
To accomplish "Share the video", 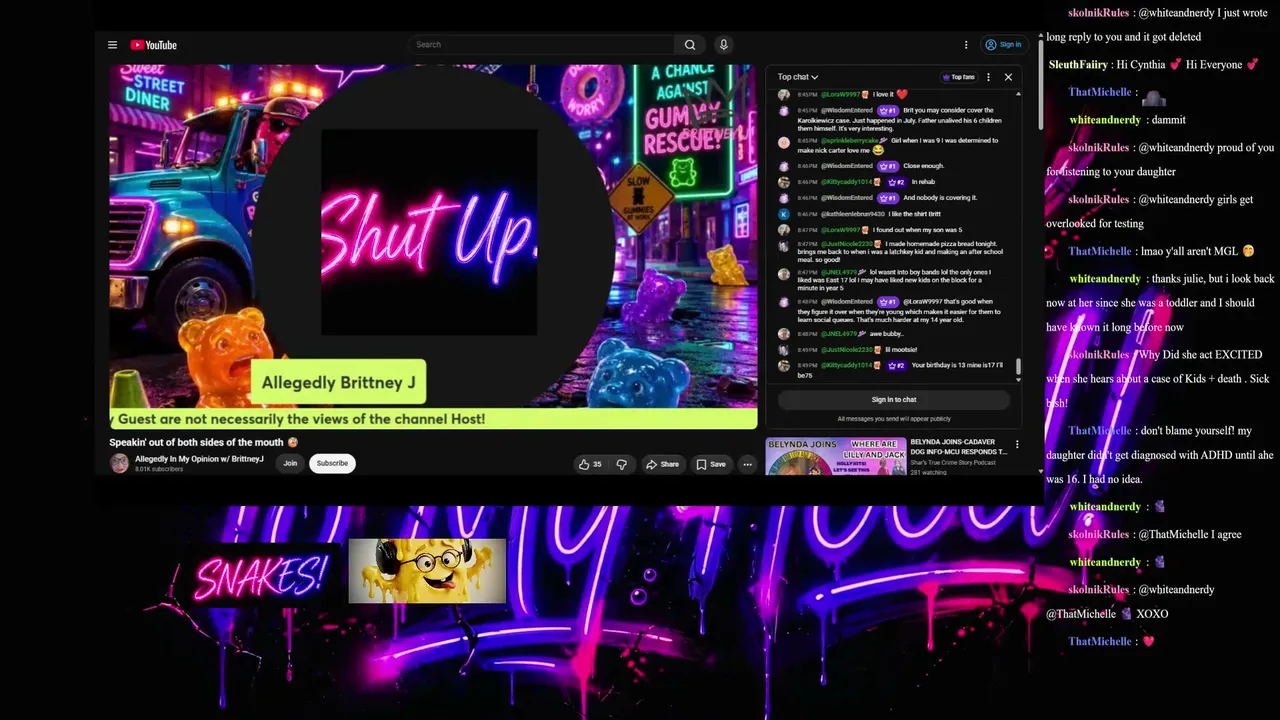I will 662,464.
